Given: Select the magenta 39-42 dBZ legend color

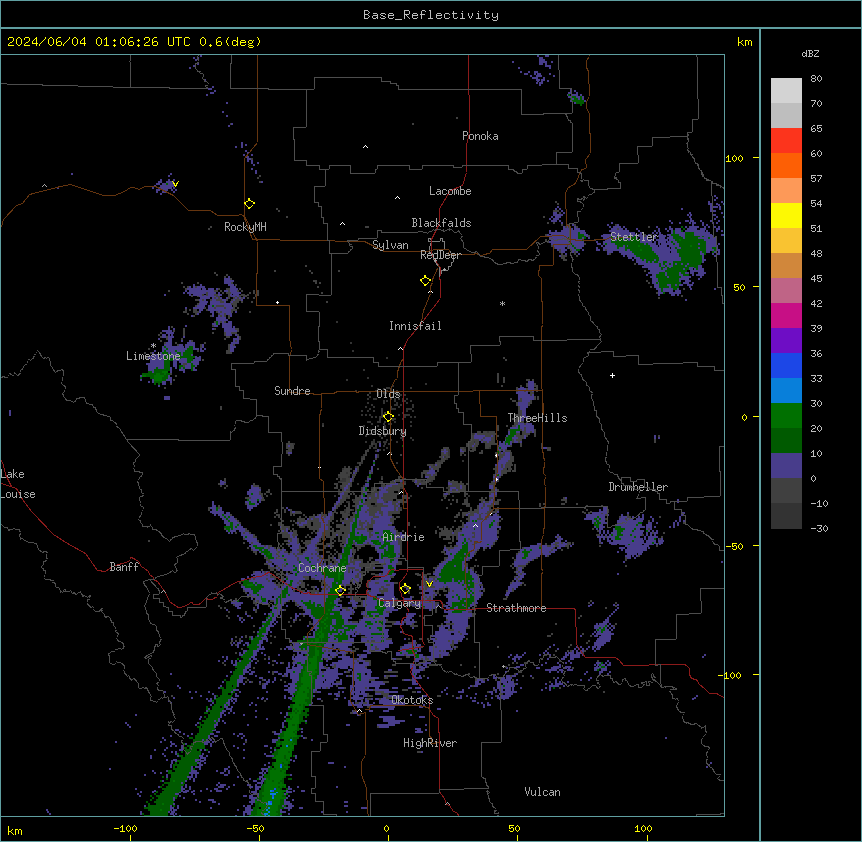Looking at the screenshot, I should 786,315.
